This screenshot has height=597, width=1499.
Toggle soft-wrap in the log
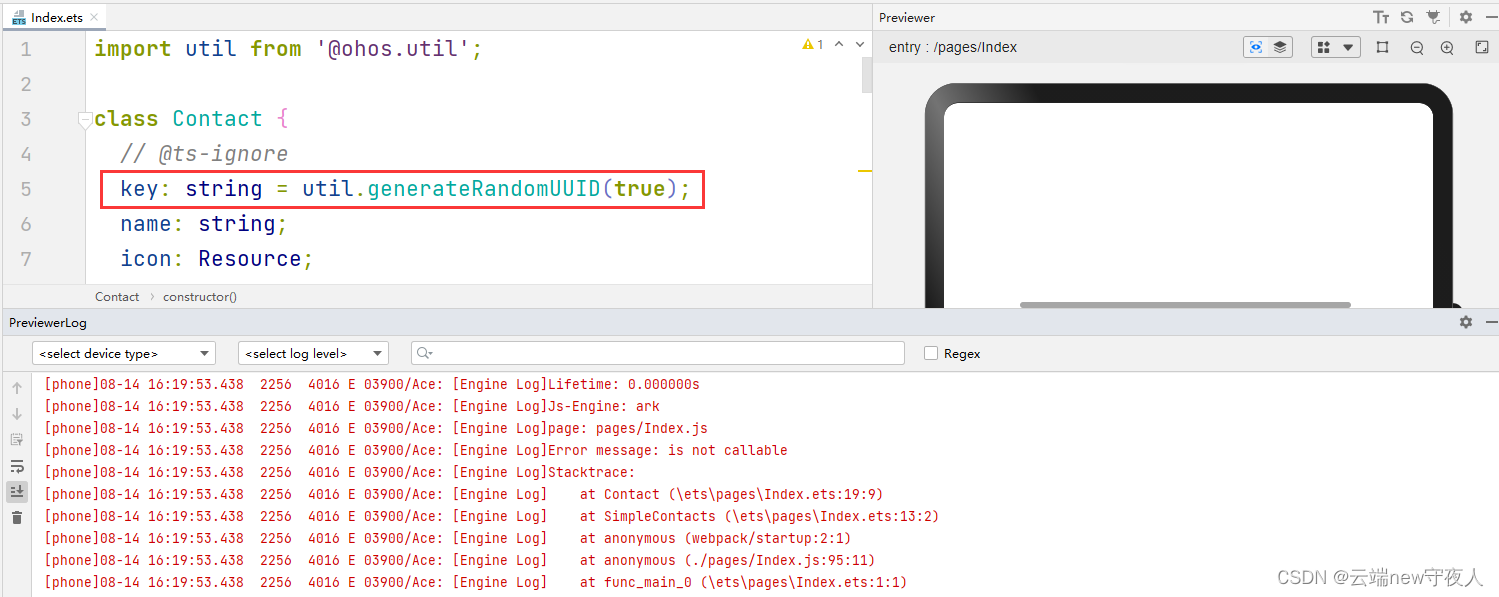coord(17,466)
